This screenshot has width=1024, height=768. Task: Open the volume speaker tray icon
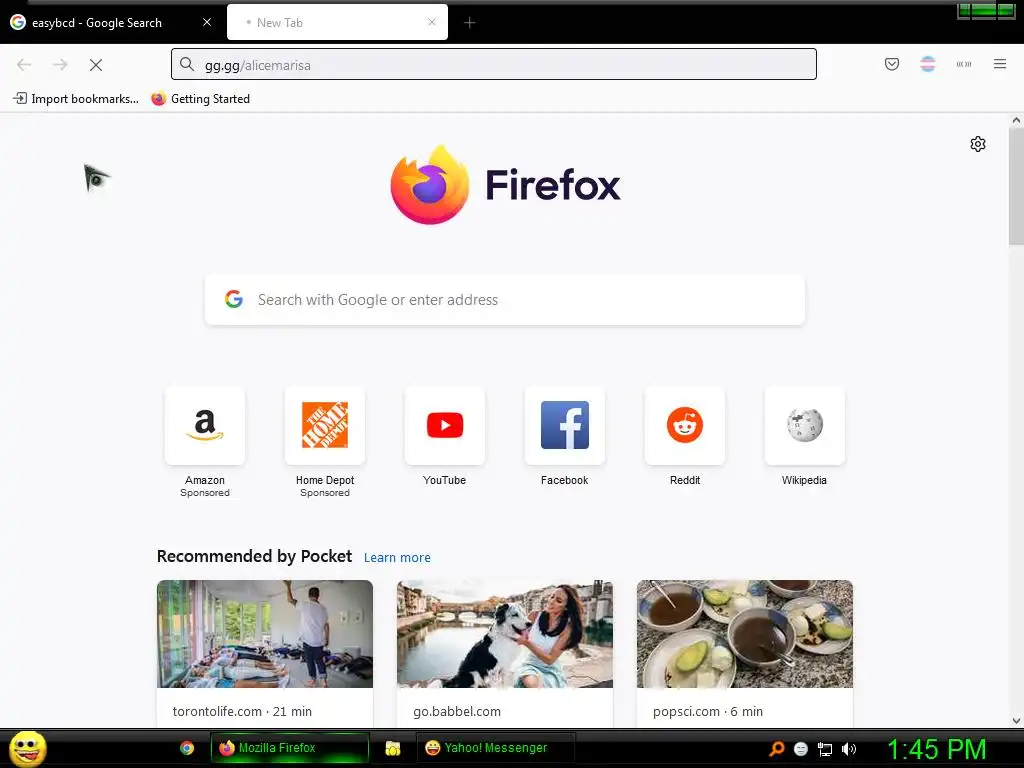[849, 749]
